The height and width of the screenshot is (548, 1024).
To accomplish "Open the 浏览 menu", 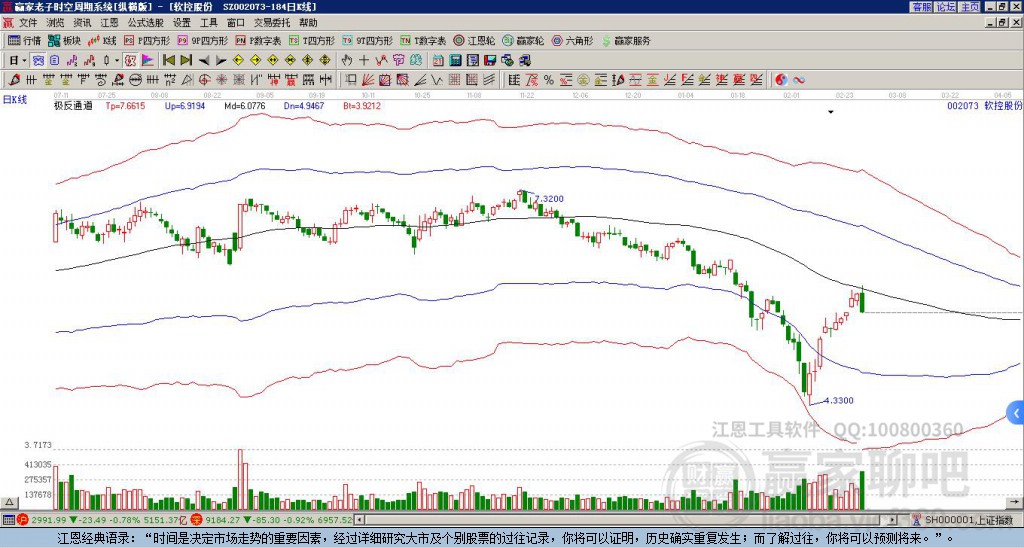I will [56, 23].
